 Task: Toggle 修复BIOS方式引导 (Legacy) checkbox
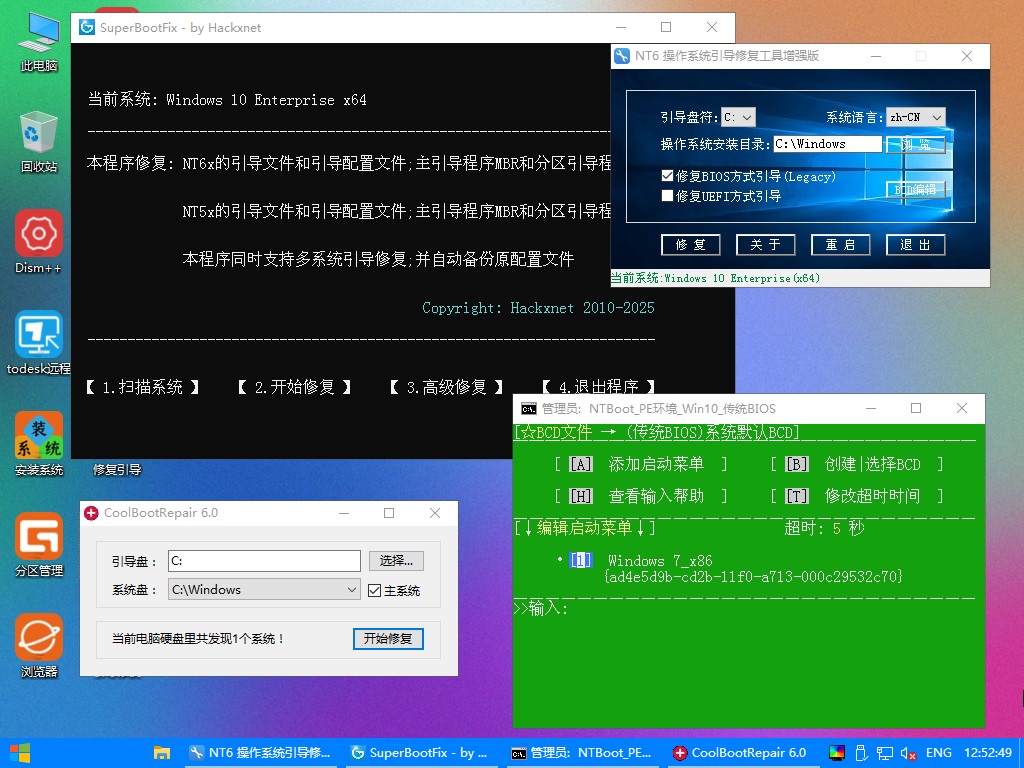668,176
